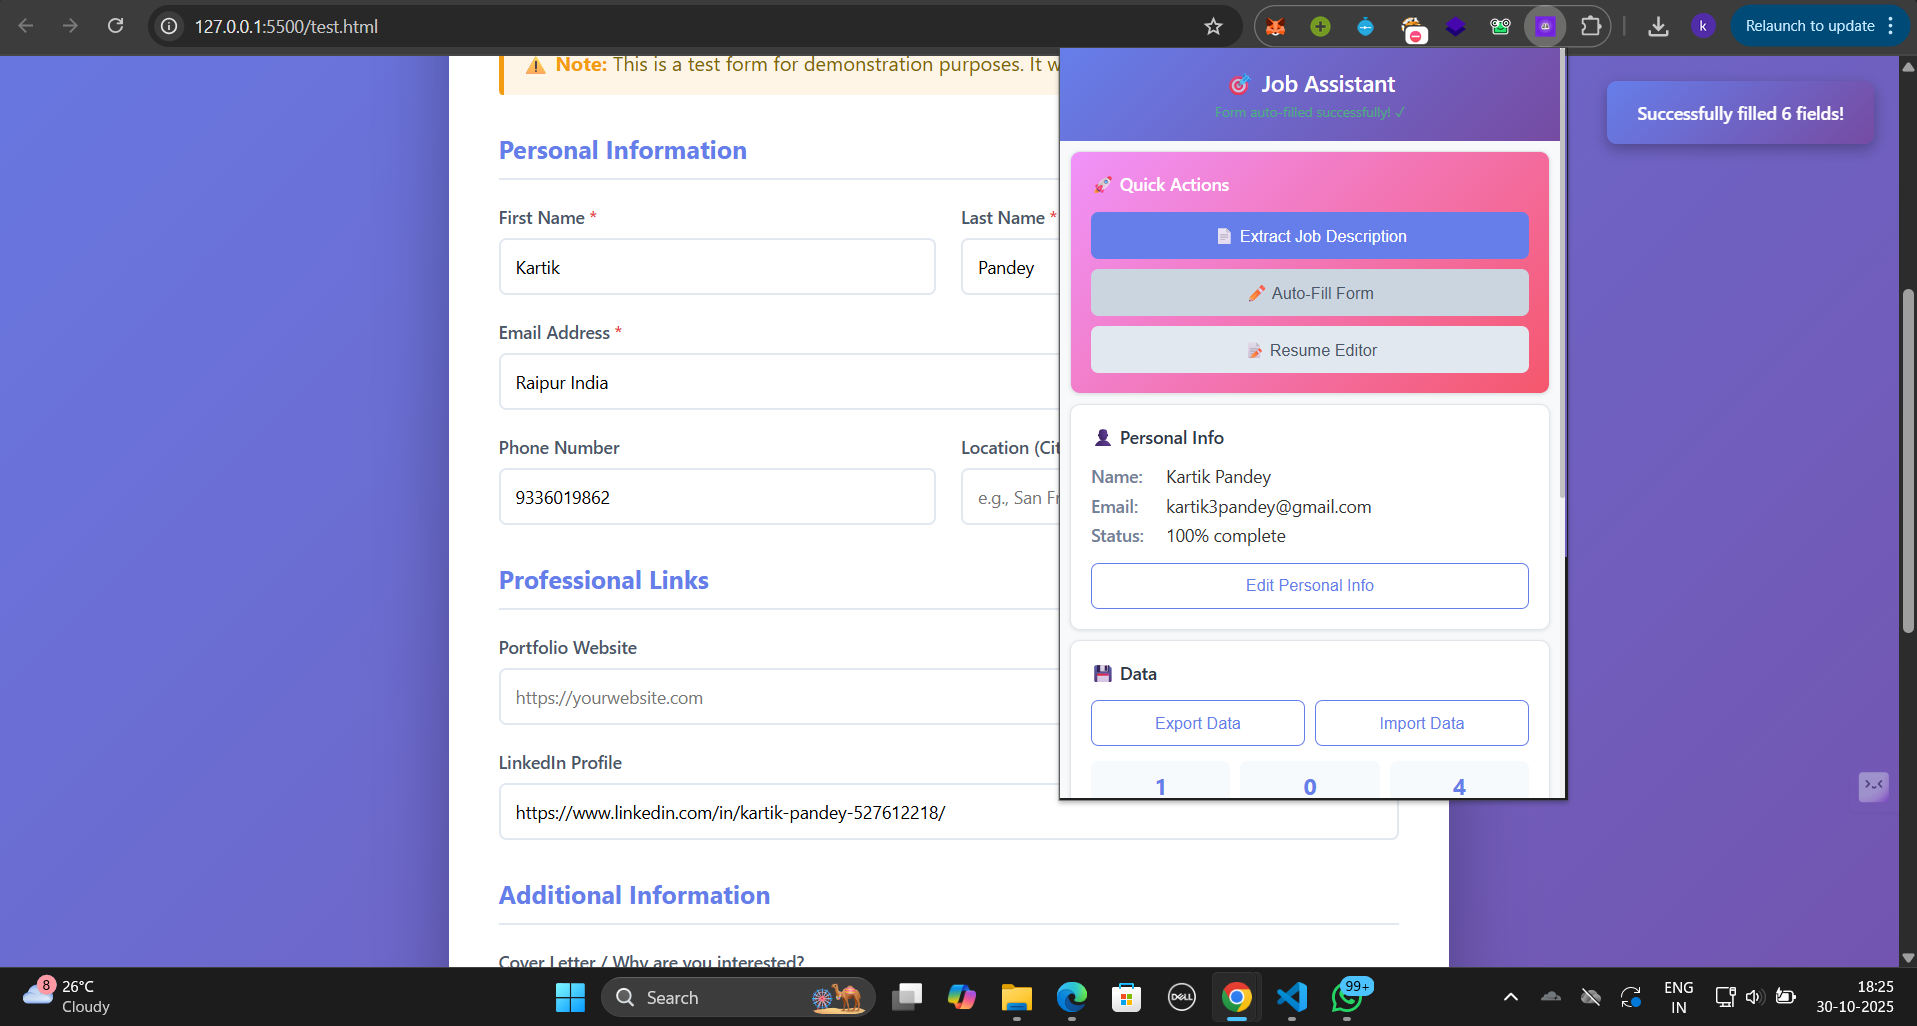1917x1026 pixels.
Task: Reload the test.html page
Action: pyautogui.click(x=116, y=26)
